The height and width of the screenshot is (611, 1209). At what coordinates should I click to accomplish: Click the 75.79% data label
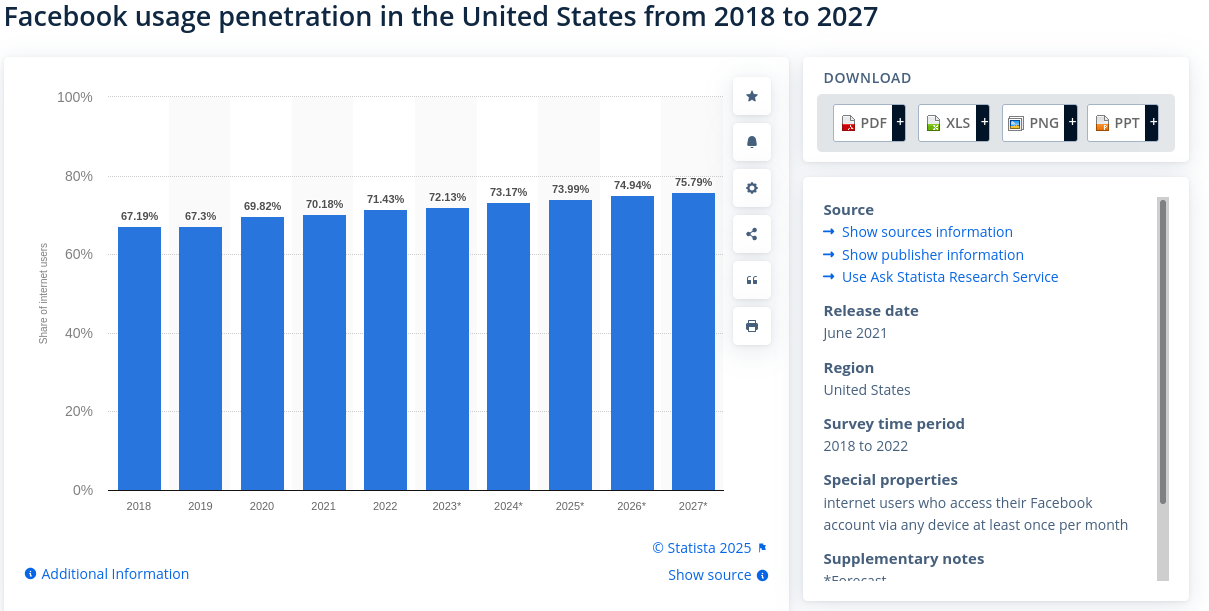693,182
